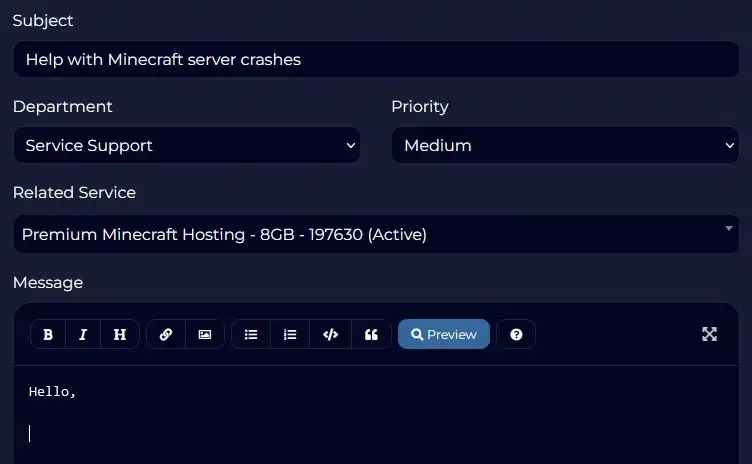Insert a blockquote

click(371, 335)
